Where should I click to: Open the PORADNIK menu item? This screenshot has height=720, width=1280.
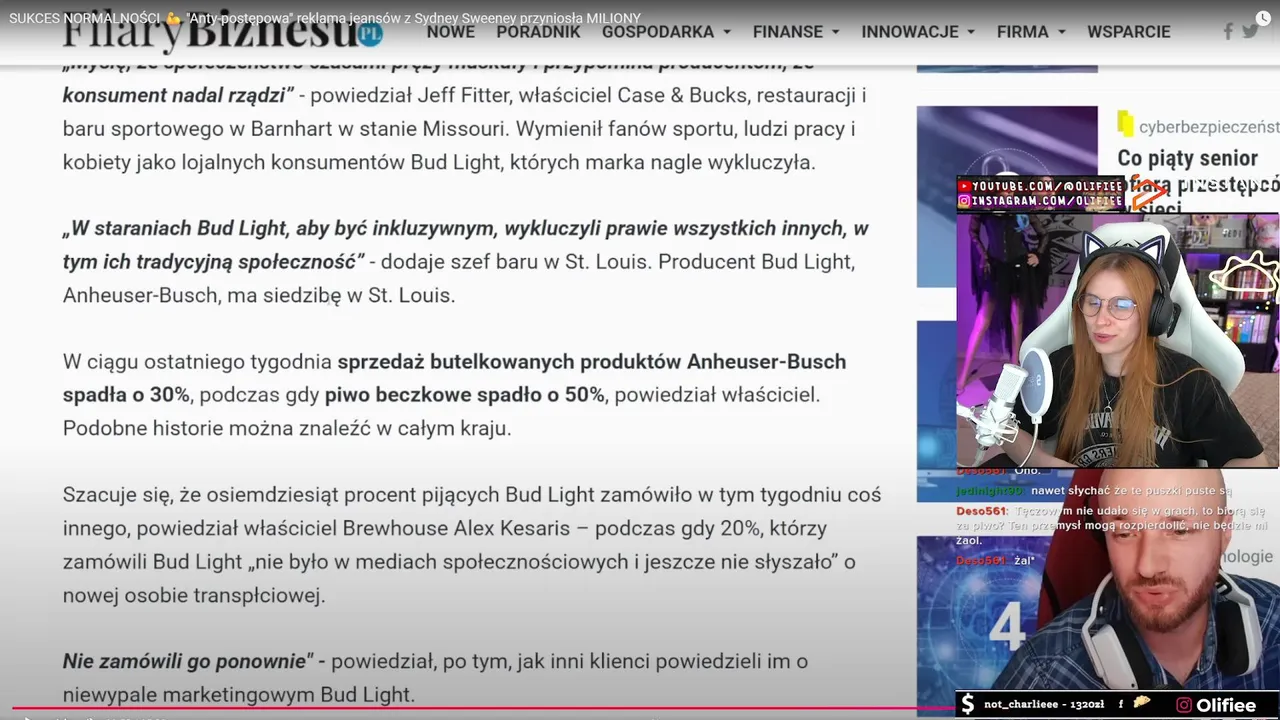[x=538, y=32]
